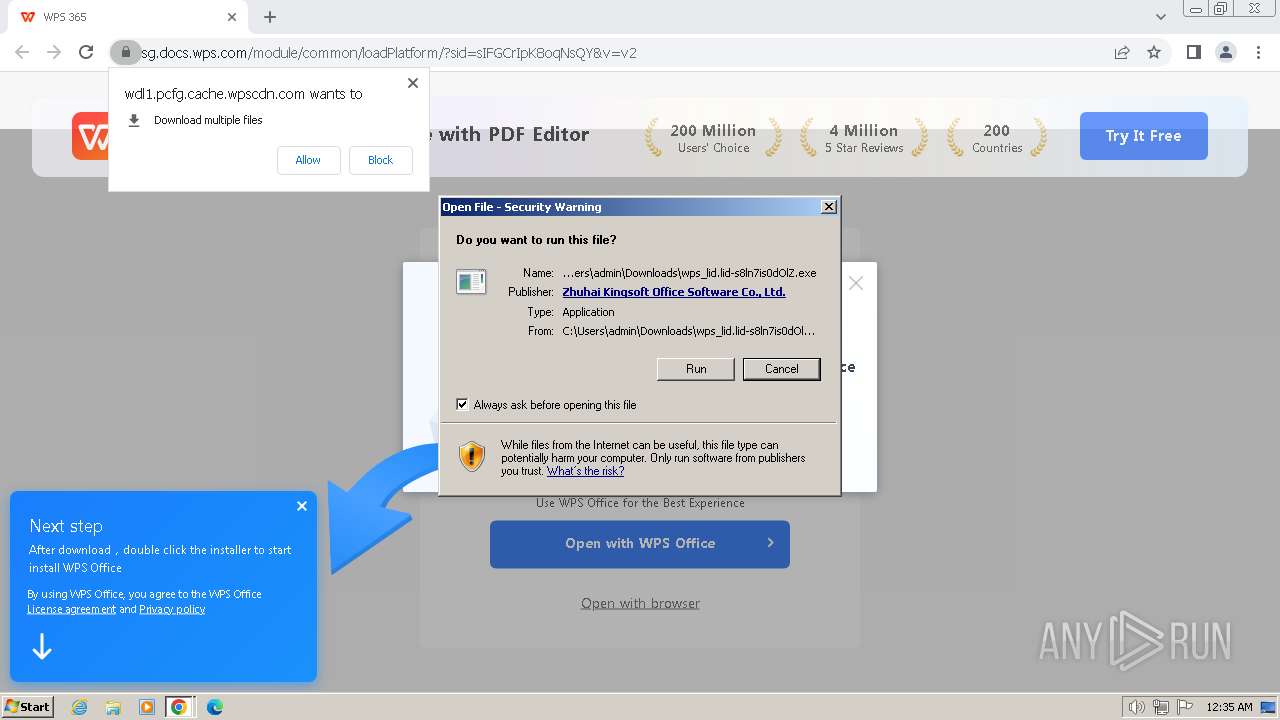Click the download icon in permission popup
Viewport: 1280px width, 720px height.
[134, 120]
